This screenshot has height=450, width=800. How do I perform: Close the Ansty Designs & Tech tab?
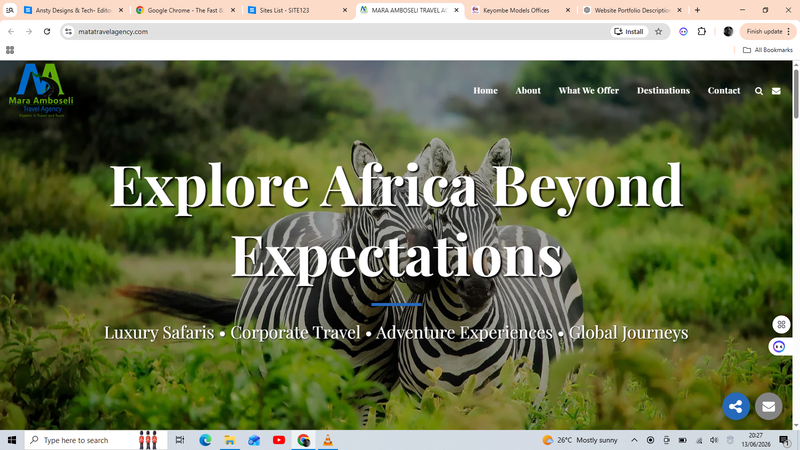coord(121,10)
